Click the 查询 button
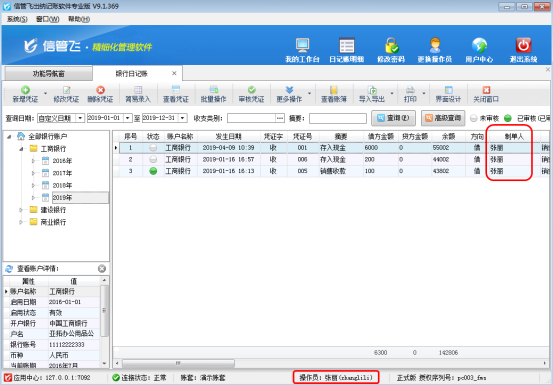The image size is (553, 385). [393, 118]
